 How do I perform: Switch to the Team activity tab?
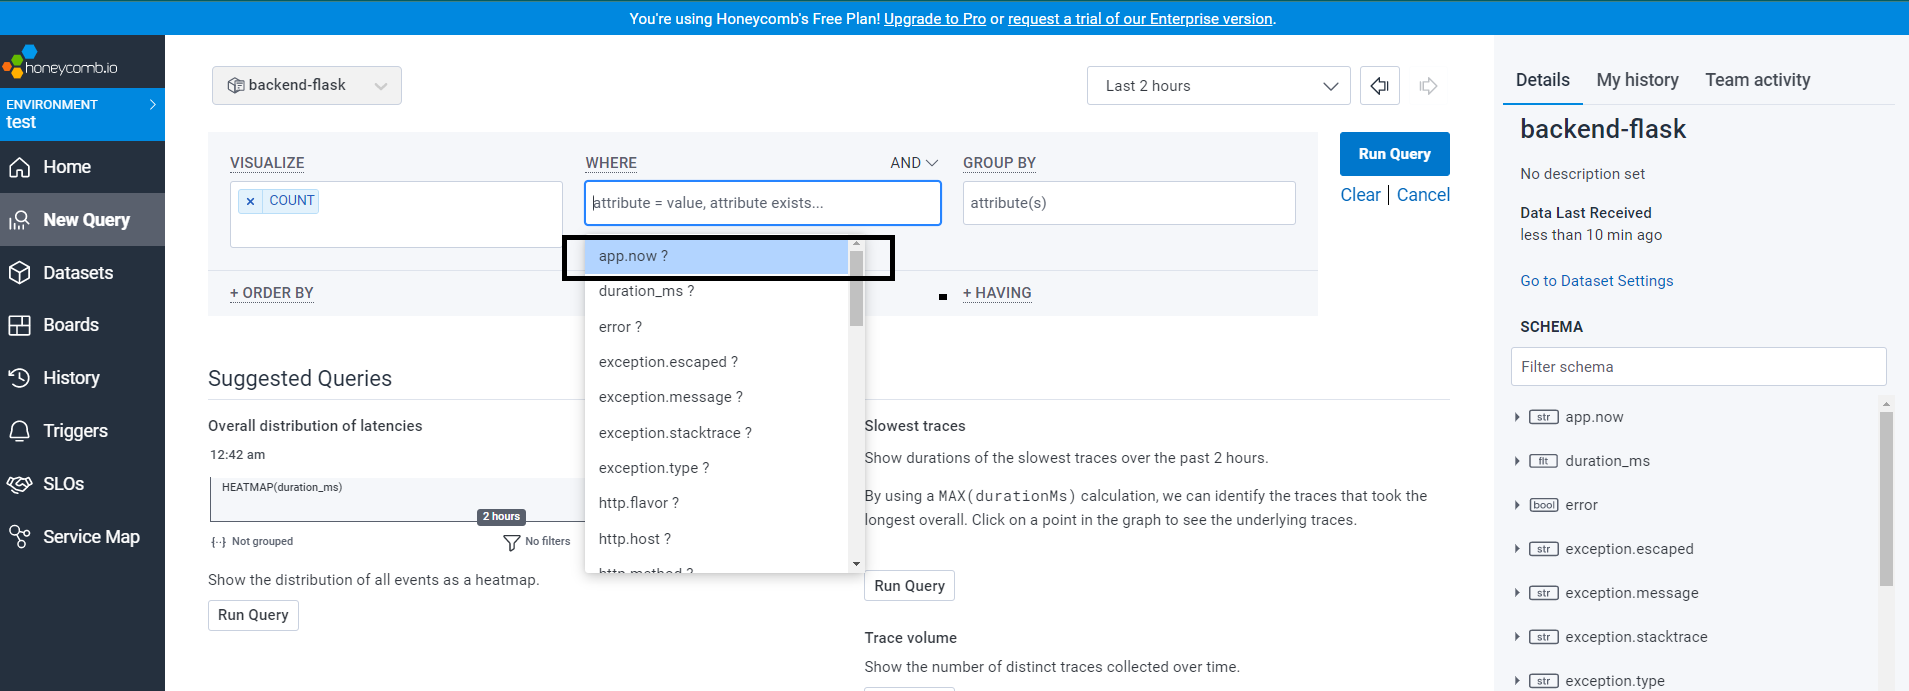tap(1757, 80)
